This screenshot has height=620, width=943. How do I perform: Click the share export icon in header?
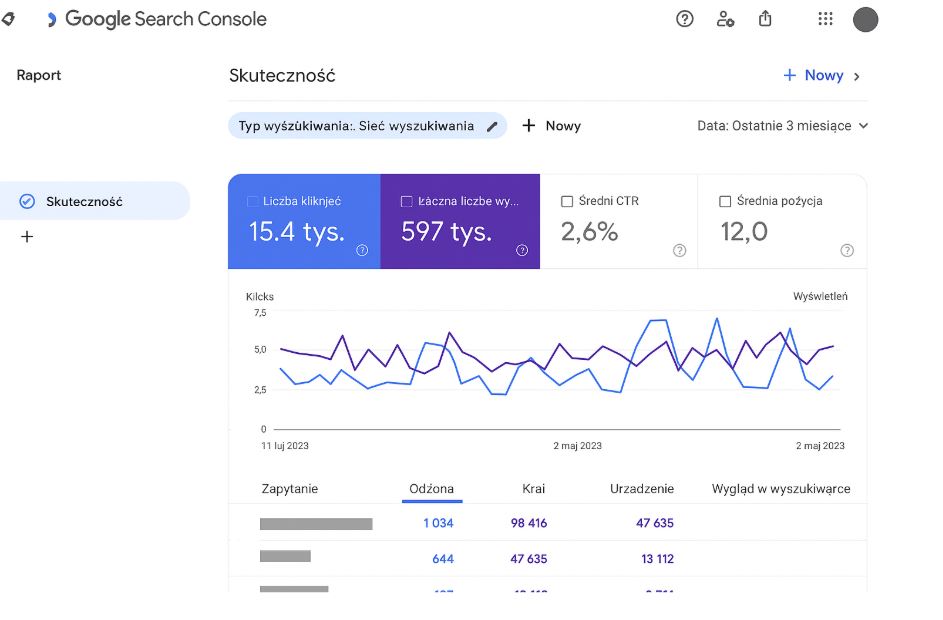765,19
